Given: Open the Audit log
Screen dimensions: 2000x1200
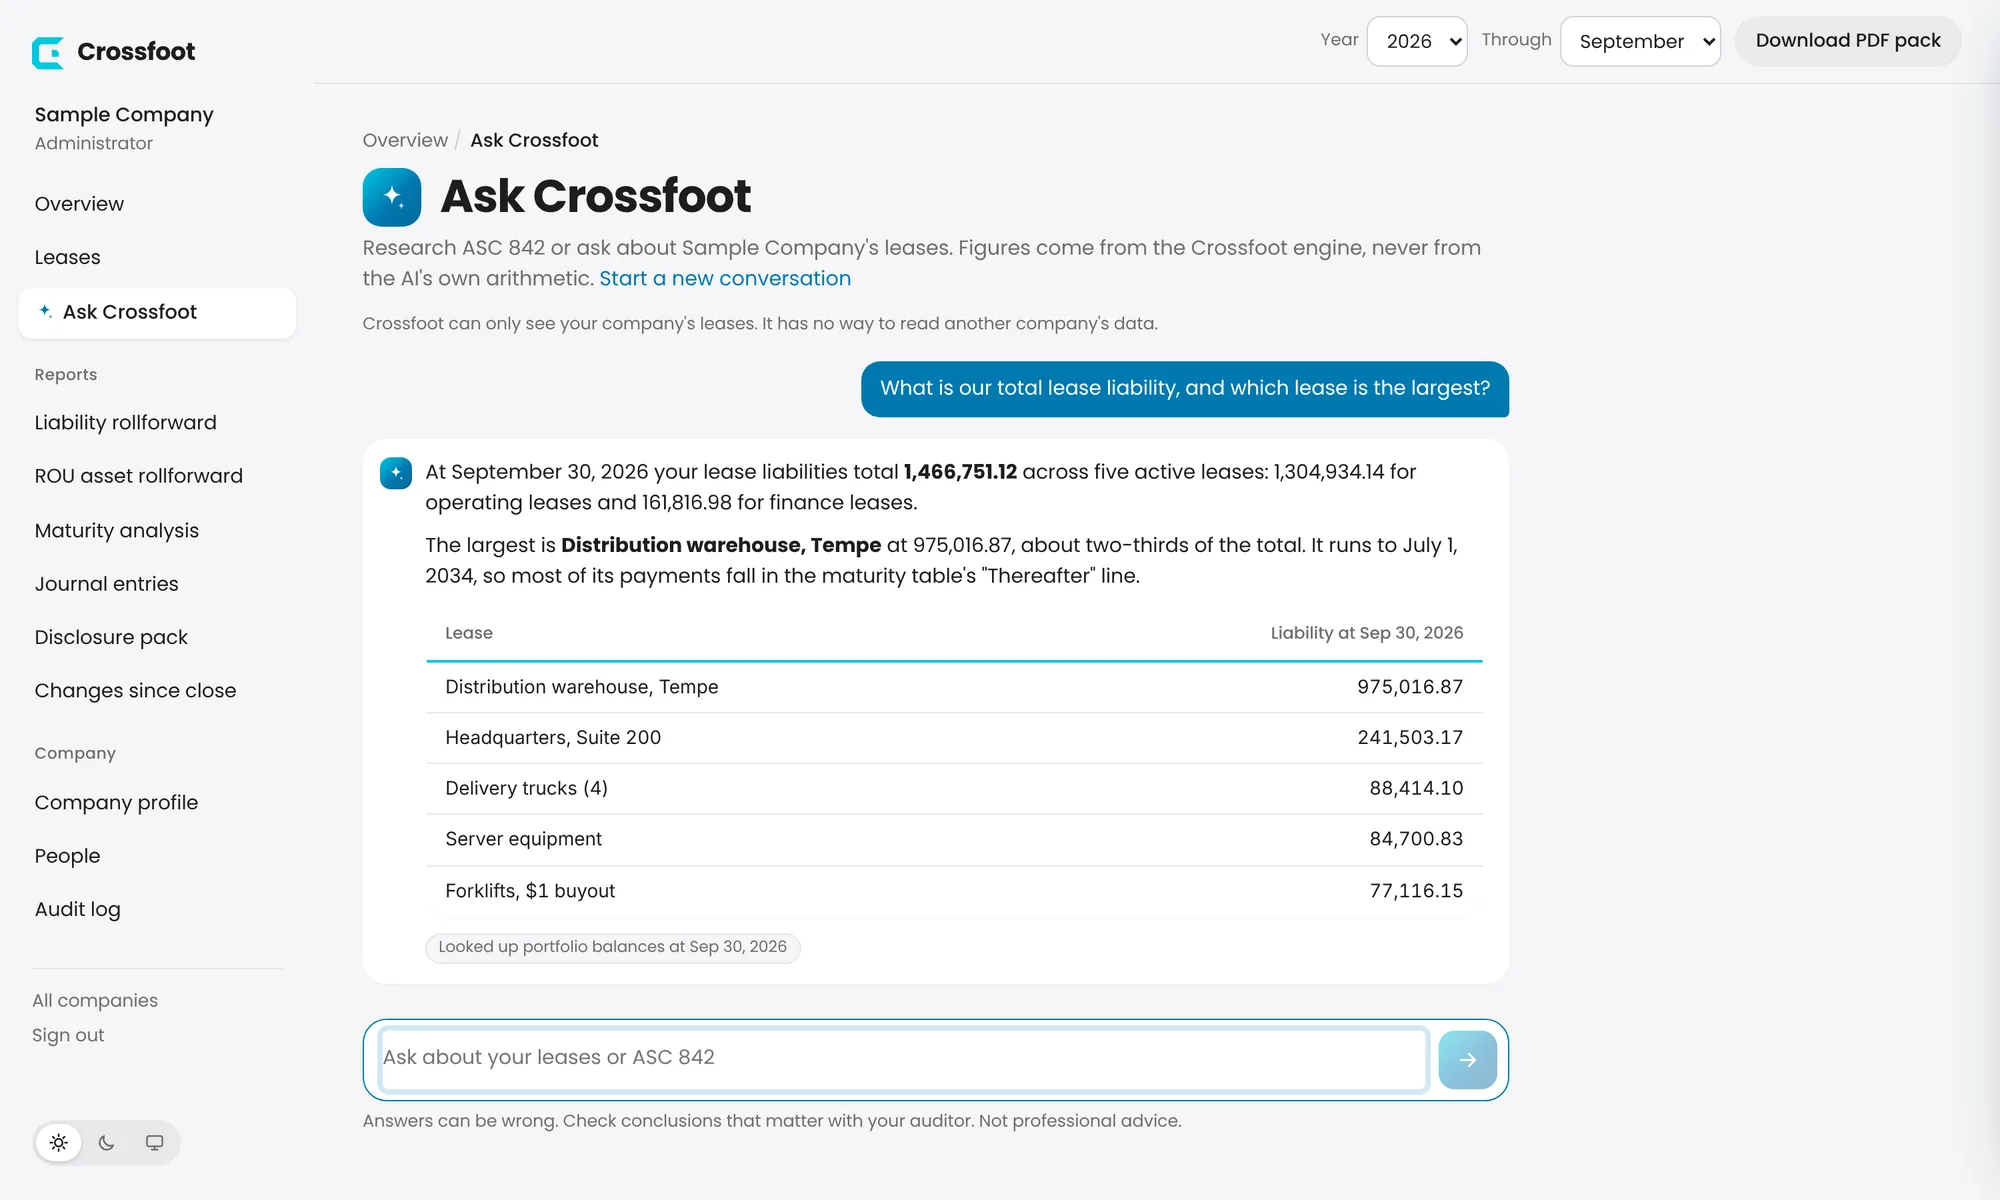Looking at the screenshot, I should coord(77,909).
